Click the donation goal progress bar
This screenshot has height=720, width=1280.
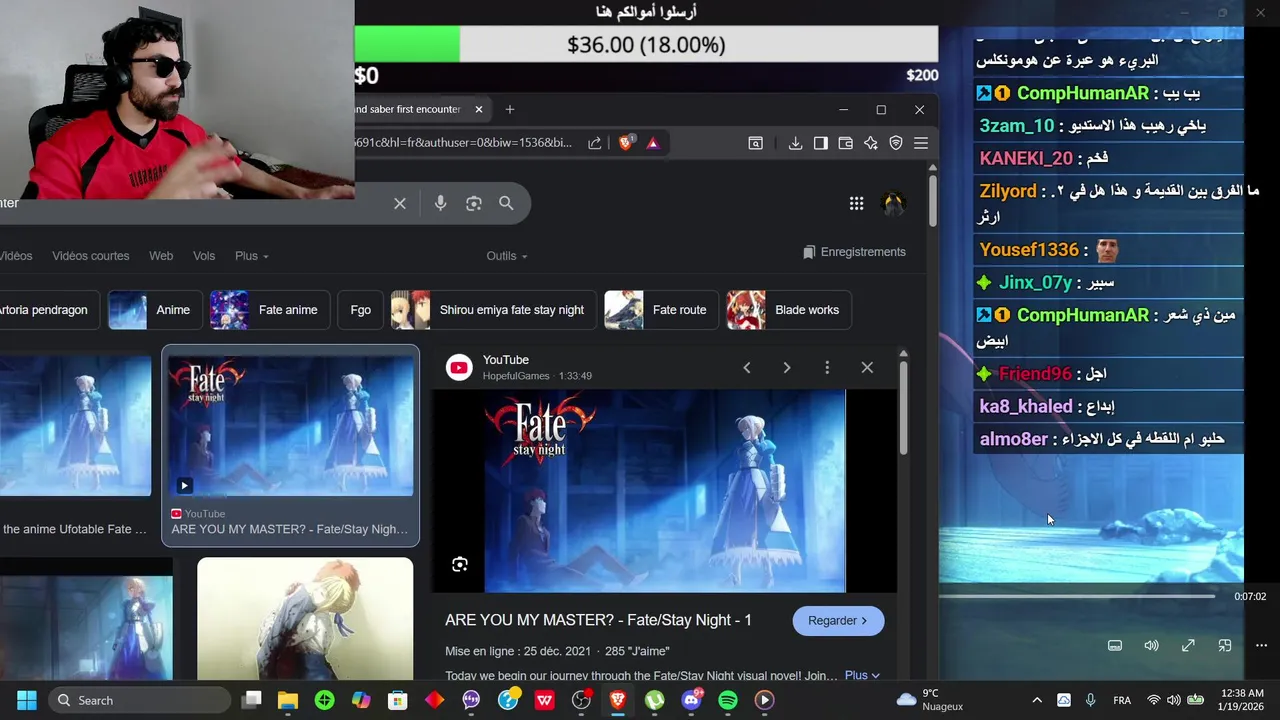tap(646, 45)
